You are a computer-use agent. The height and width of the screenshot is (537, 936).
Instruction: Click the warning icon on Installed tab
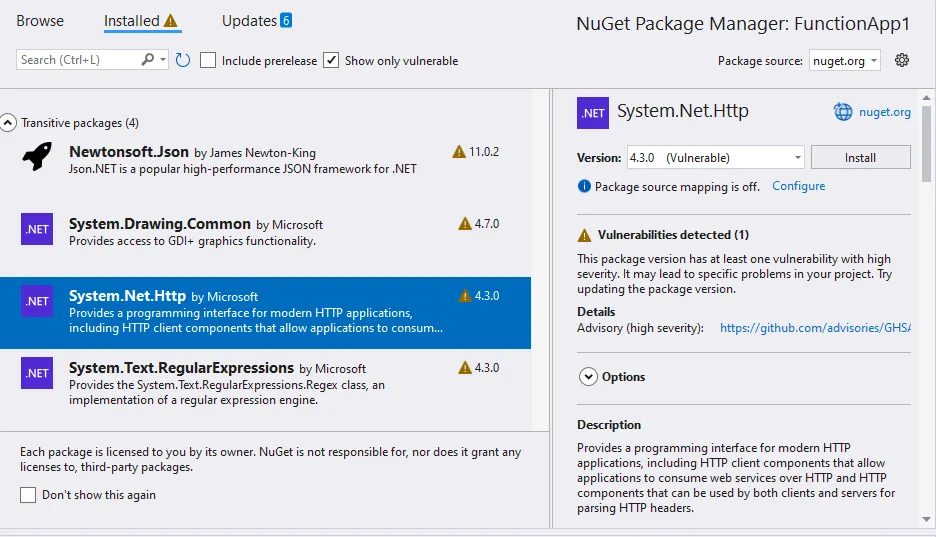tap(171, 21)
